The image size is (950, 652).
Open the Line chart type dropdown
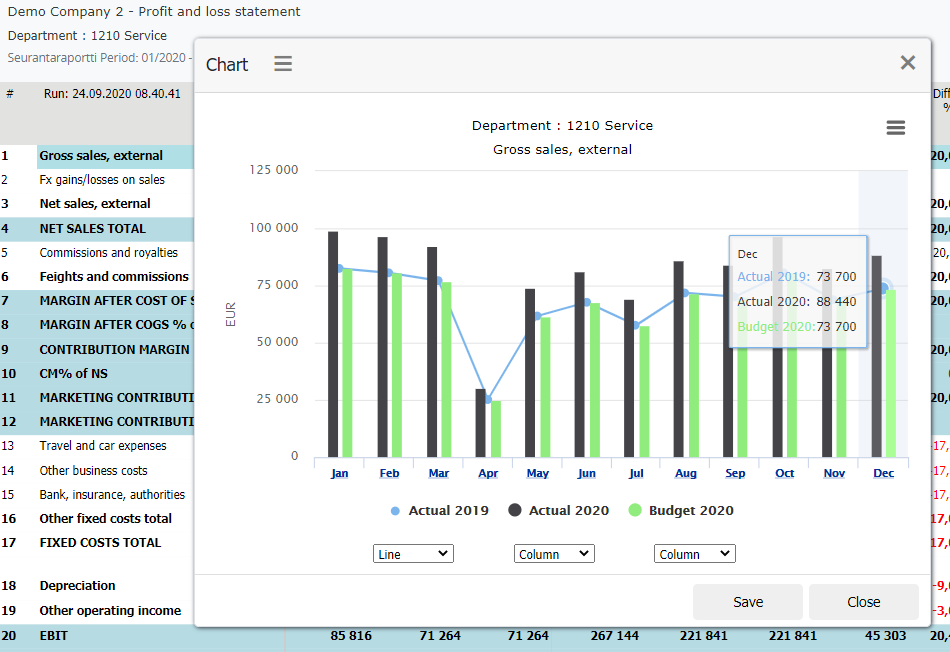coord(413,554)
